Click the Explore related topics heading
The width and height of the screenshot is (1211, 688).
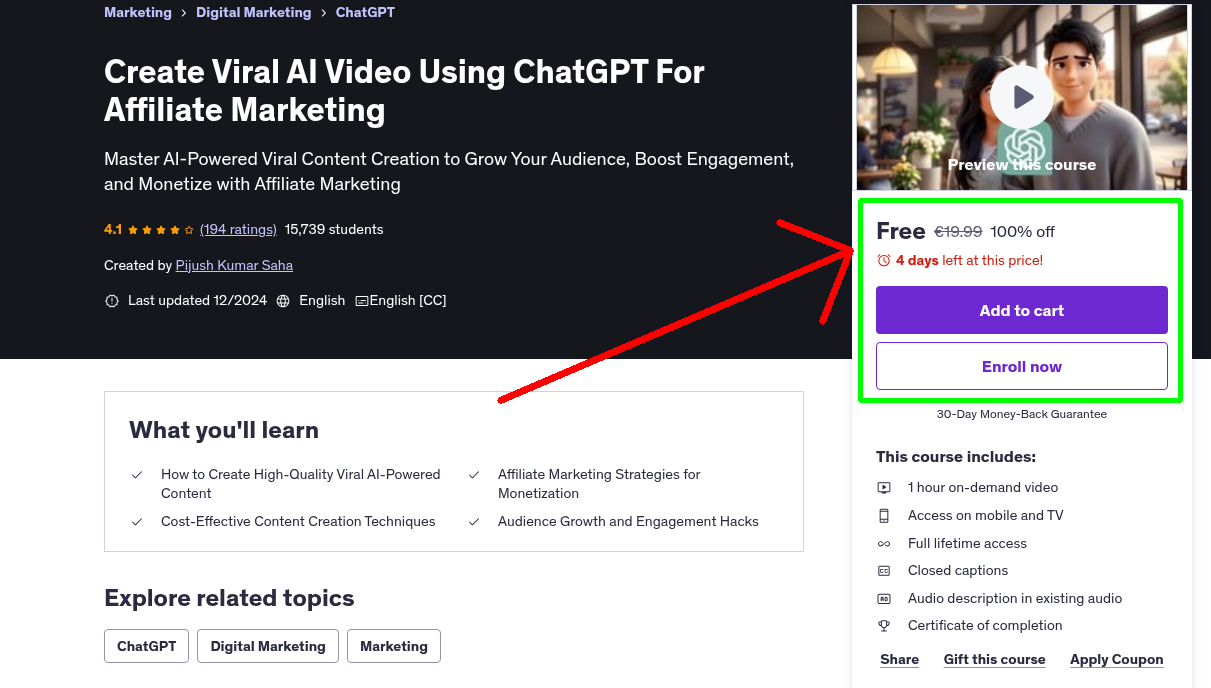coord(229,598)
